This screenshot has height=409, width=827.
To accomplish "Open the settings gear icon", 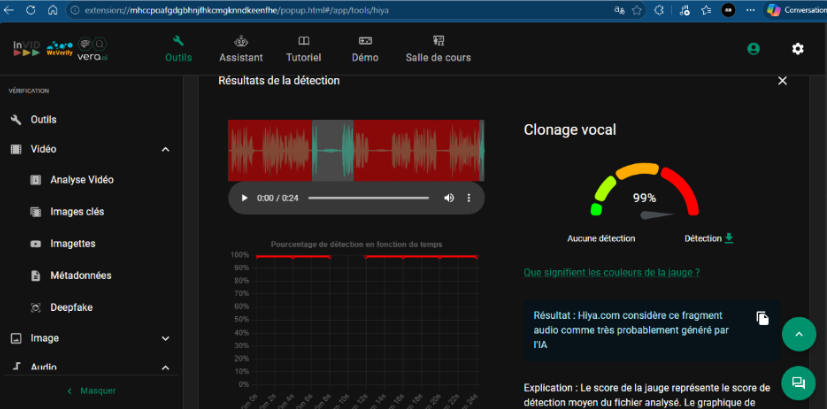I will 797,49.
